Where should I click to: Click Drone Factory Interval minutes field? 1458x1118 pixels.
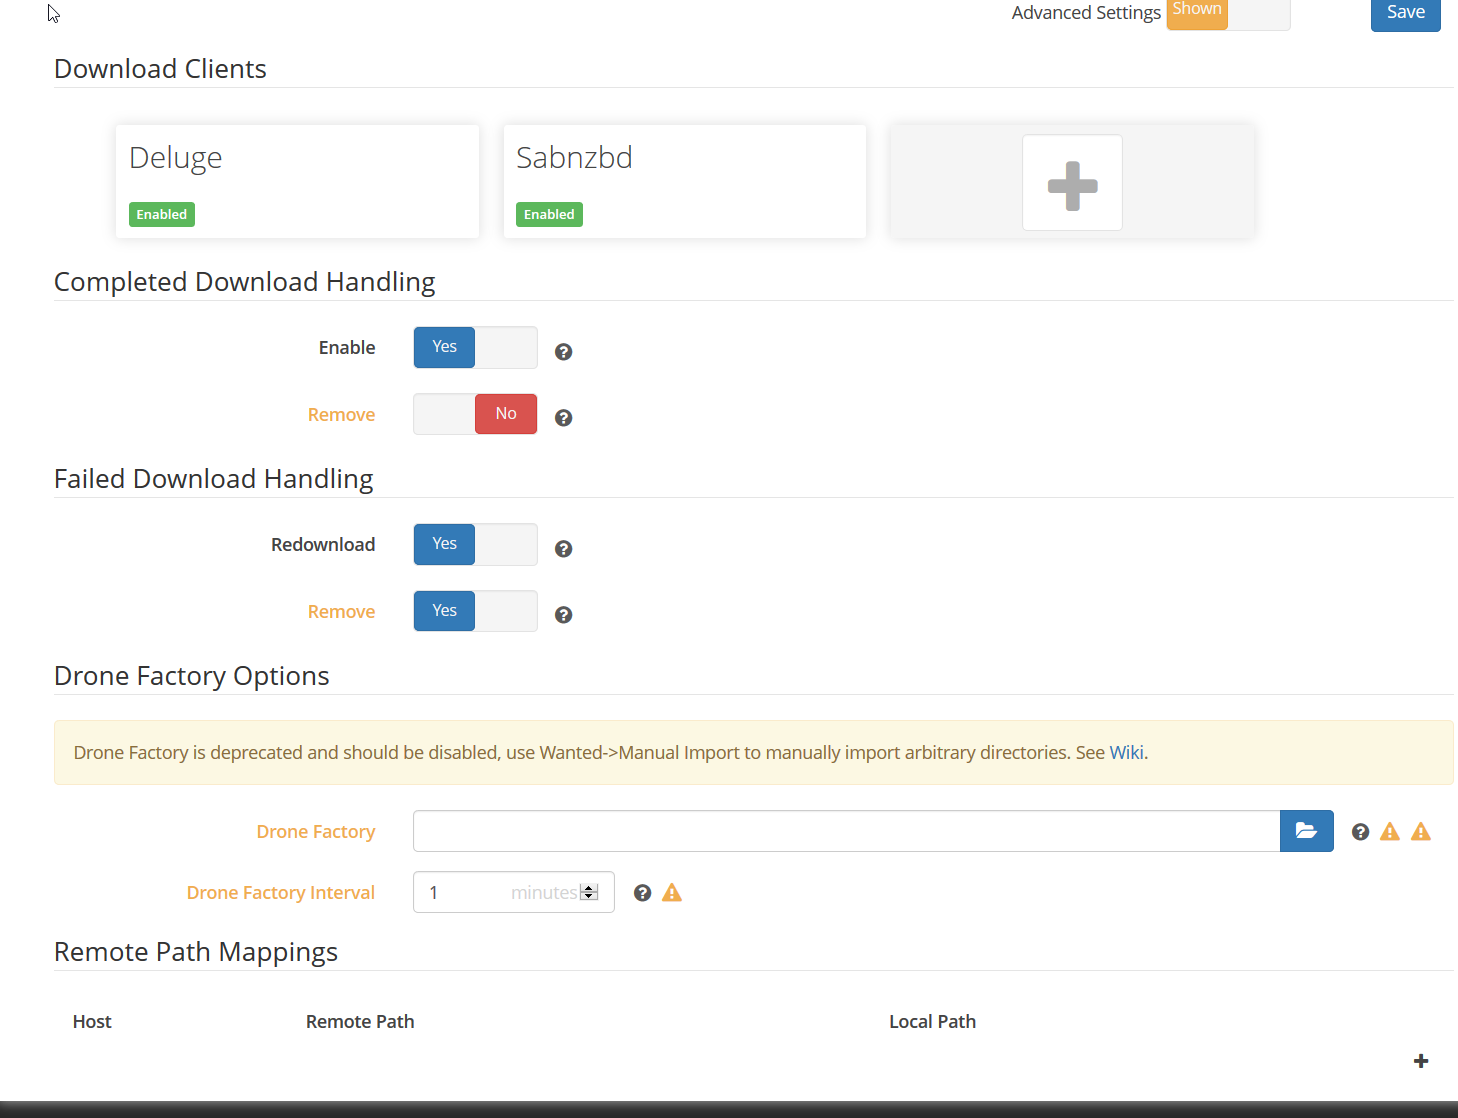point(513,892)
